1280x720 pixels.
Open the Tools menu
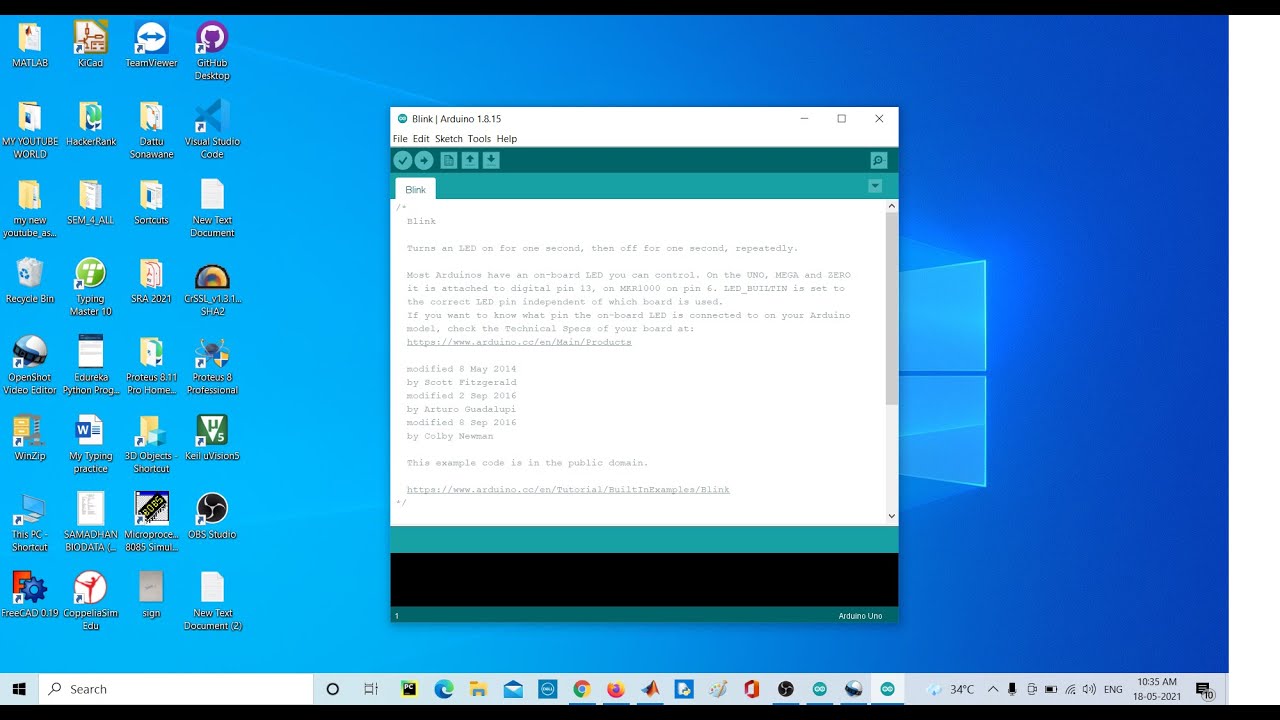479,139
